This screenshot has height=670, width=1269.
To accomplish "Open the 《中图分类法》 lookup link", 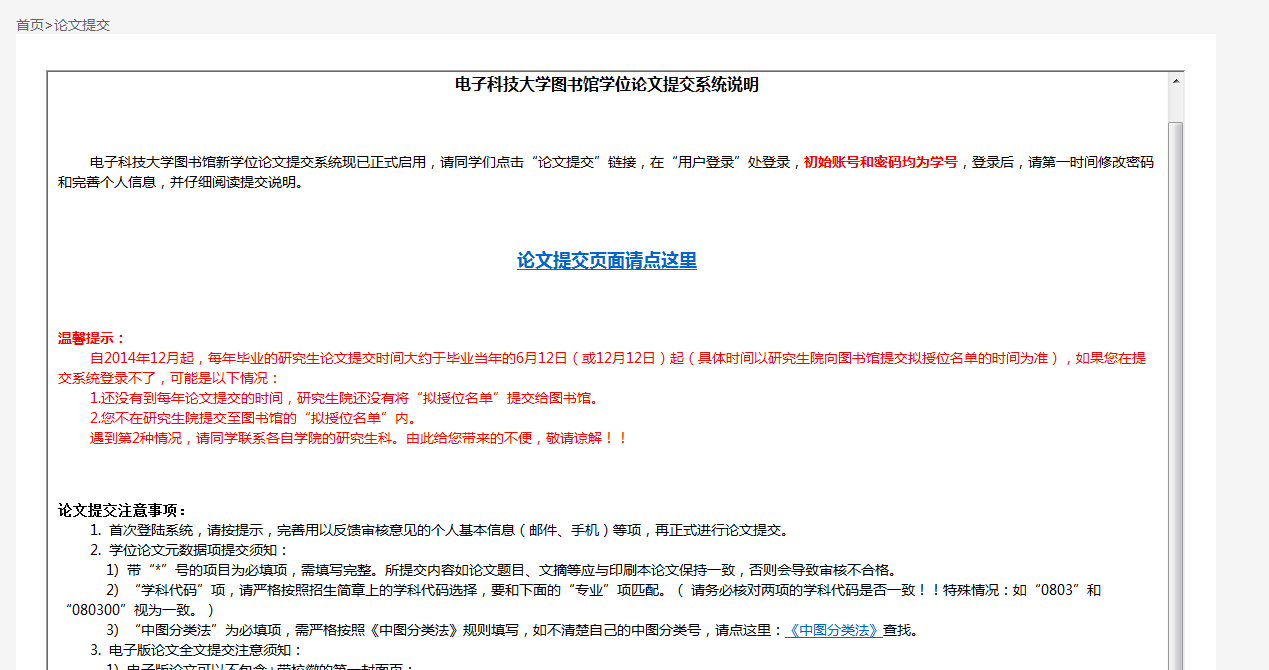I will (x=832, y=630).
